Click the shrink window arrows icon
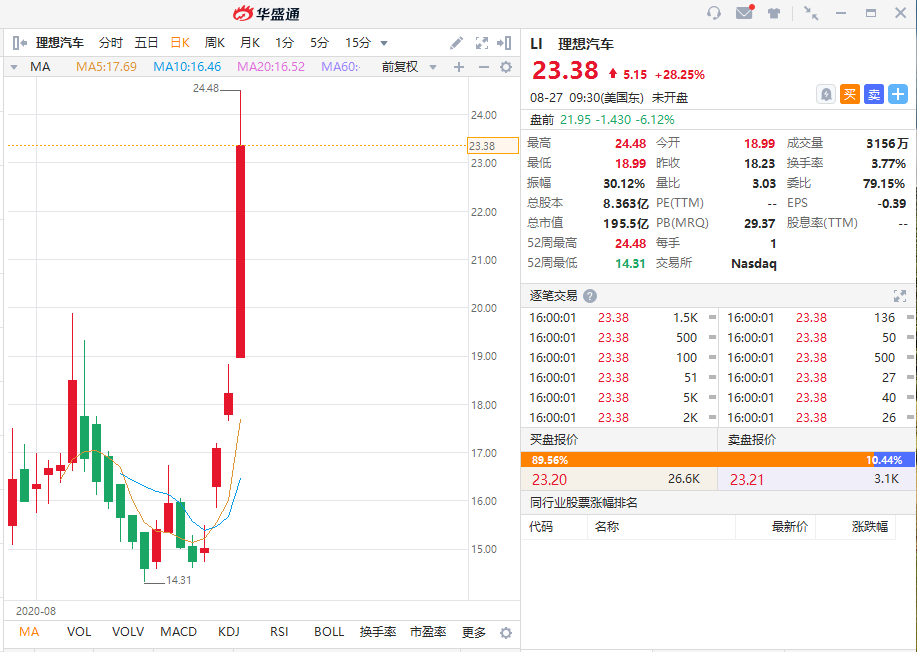This screenshot has width=917, height=652. click(x=811, y=13)
